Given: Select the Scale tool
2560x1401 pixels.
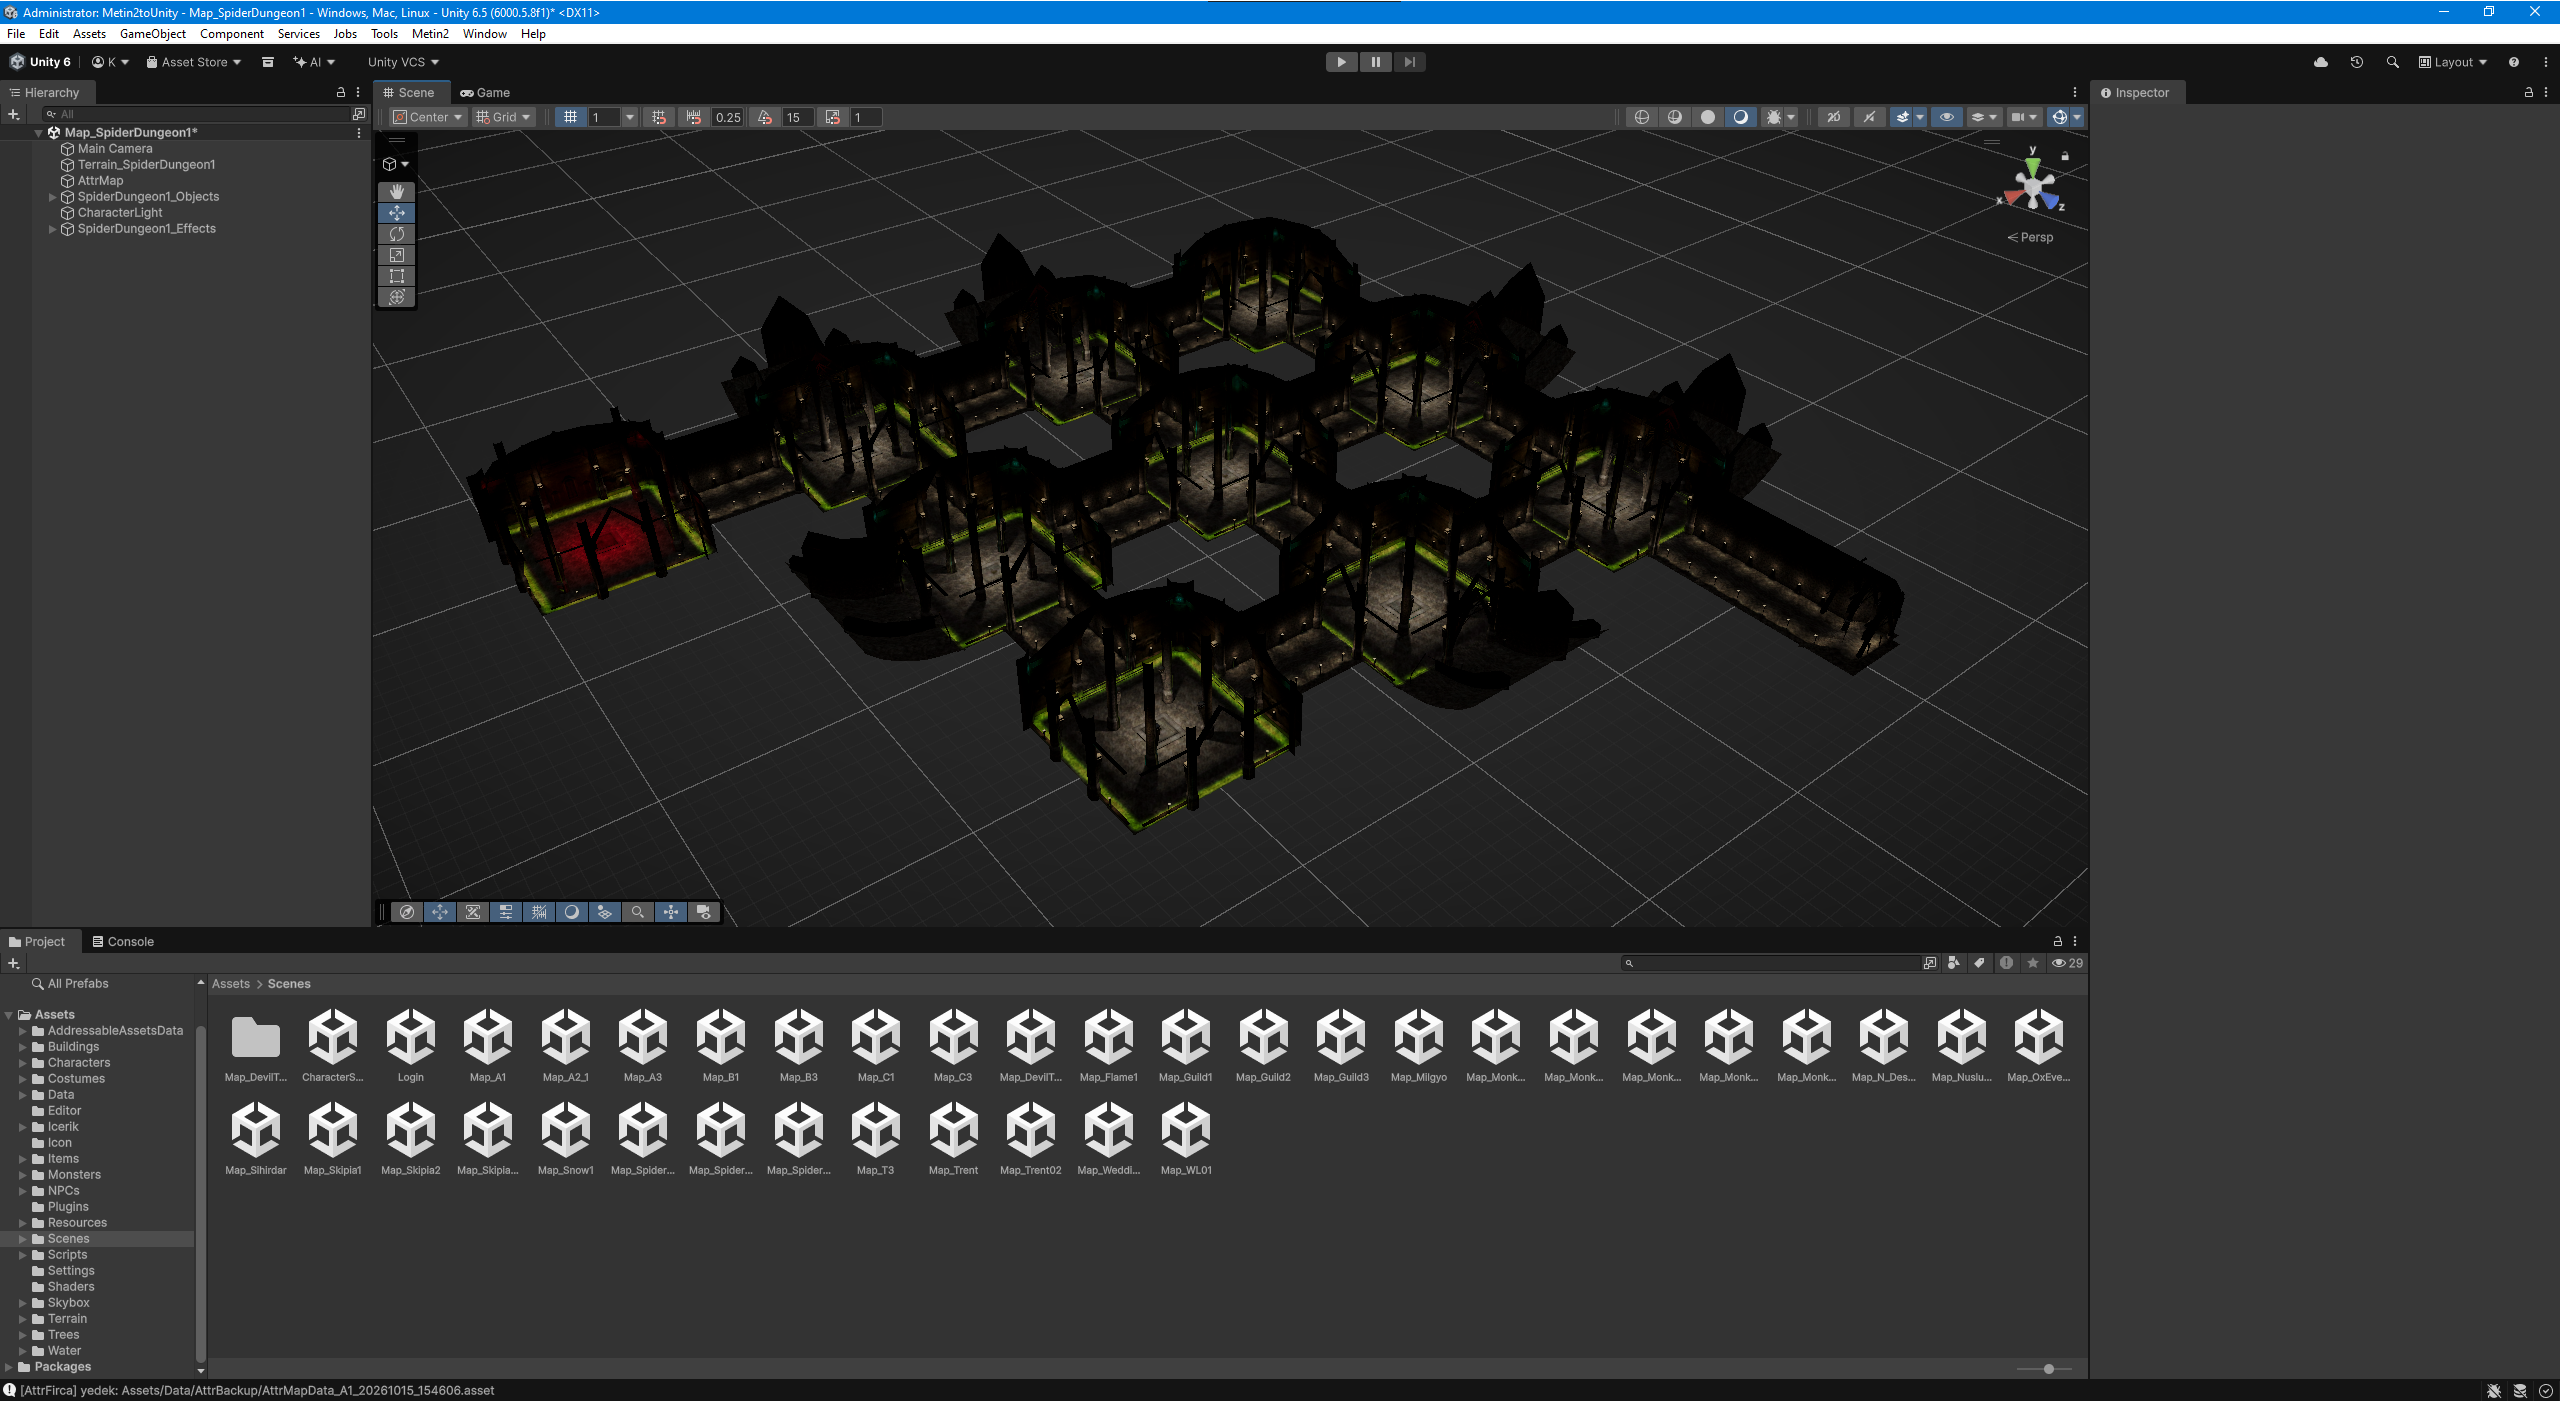Looking at the screenshot, I should coord(397,254).
